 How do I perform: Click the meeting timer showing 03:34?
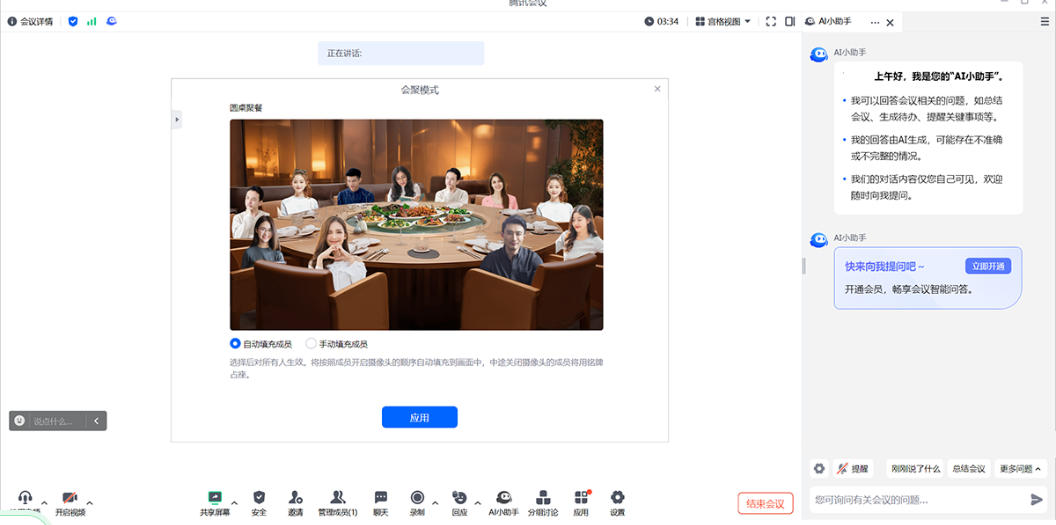[661, 22]
